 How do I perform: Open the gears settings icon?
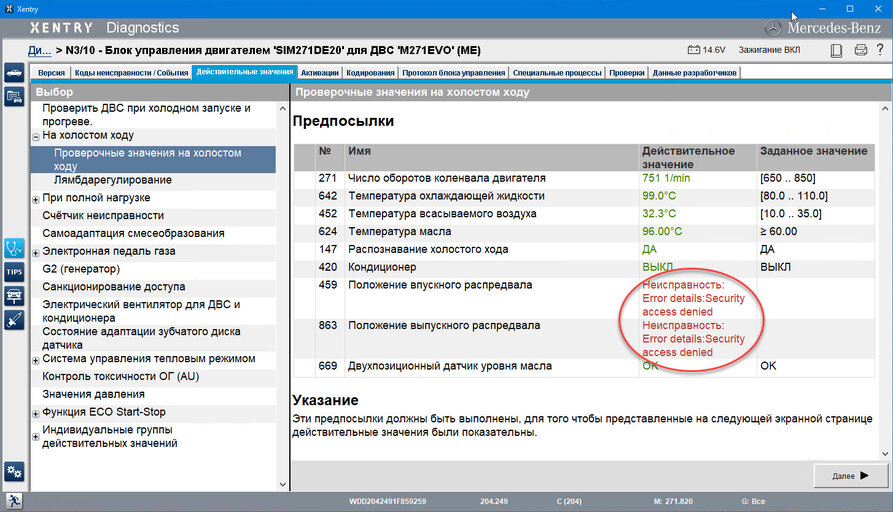[x=14, y=472]
